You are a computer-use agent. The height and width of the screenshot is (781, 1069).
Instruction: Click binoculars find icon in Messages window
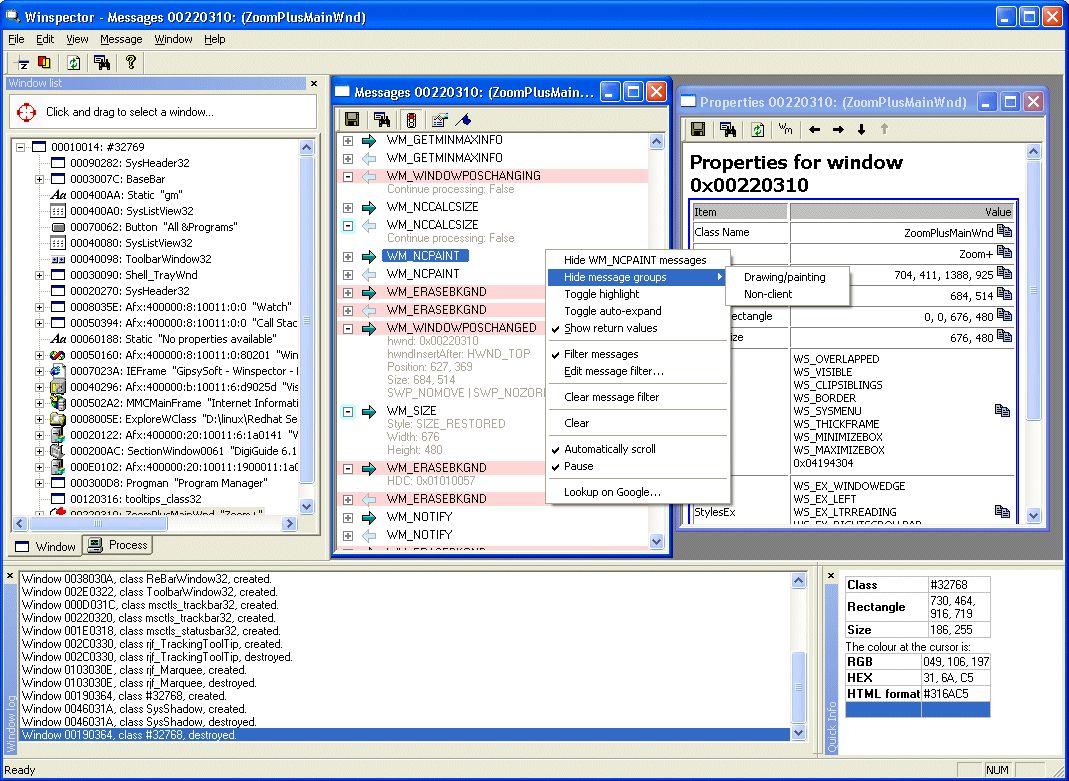[382, 120]
